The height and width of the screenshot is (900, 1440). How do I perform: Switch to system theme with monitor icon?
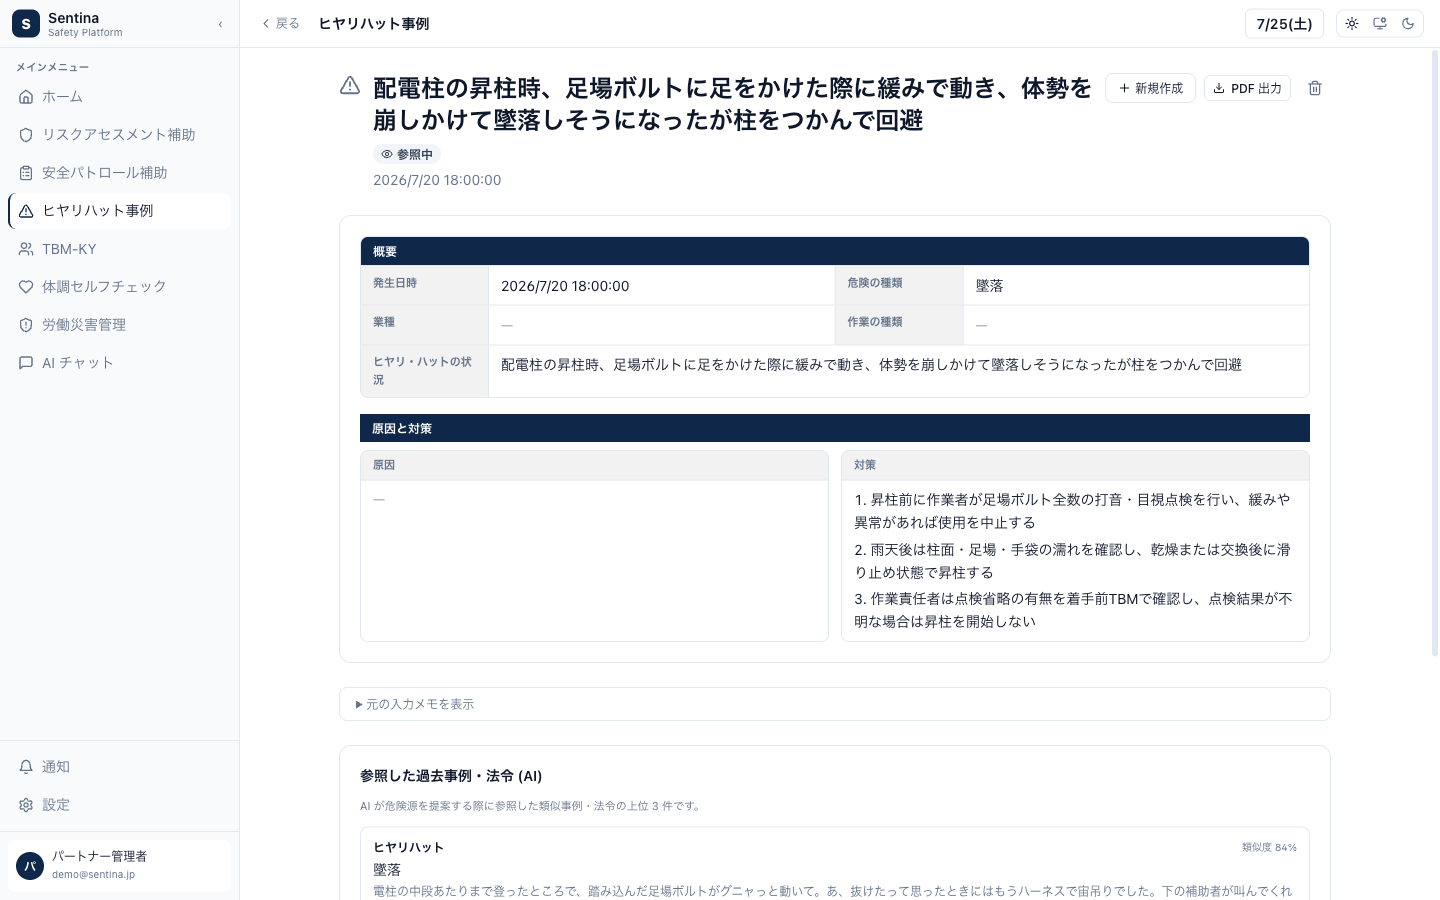(1380, 24)
